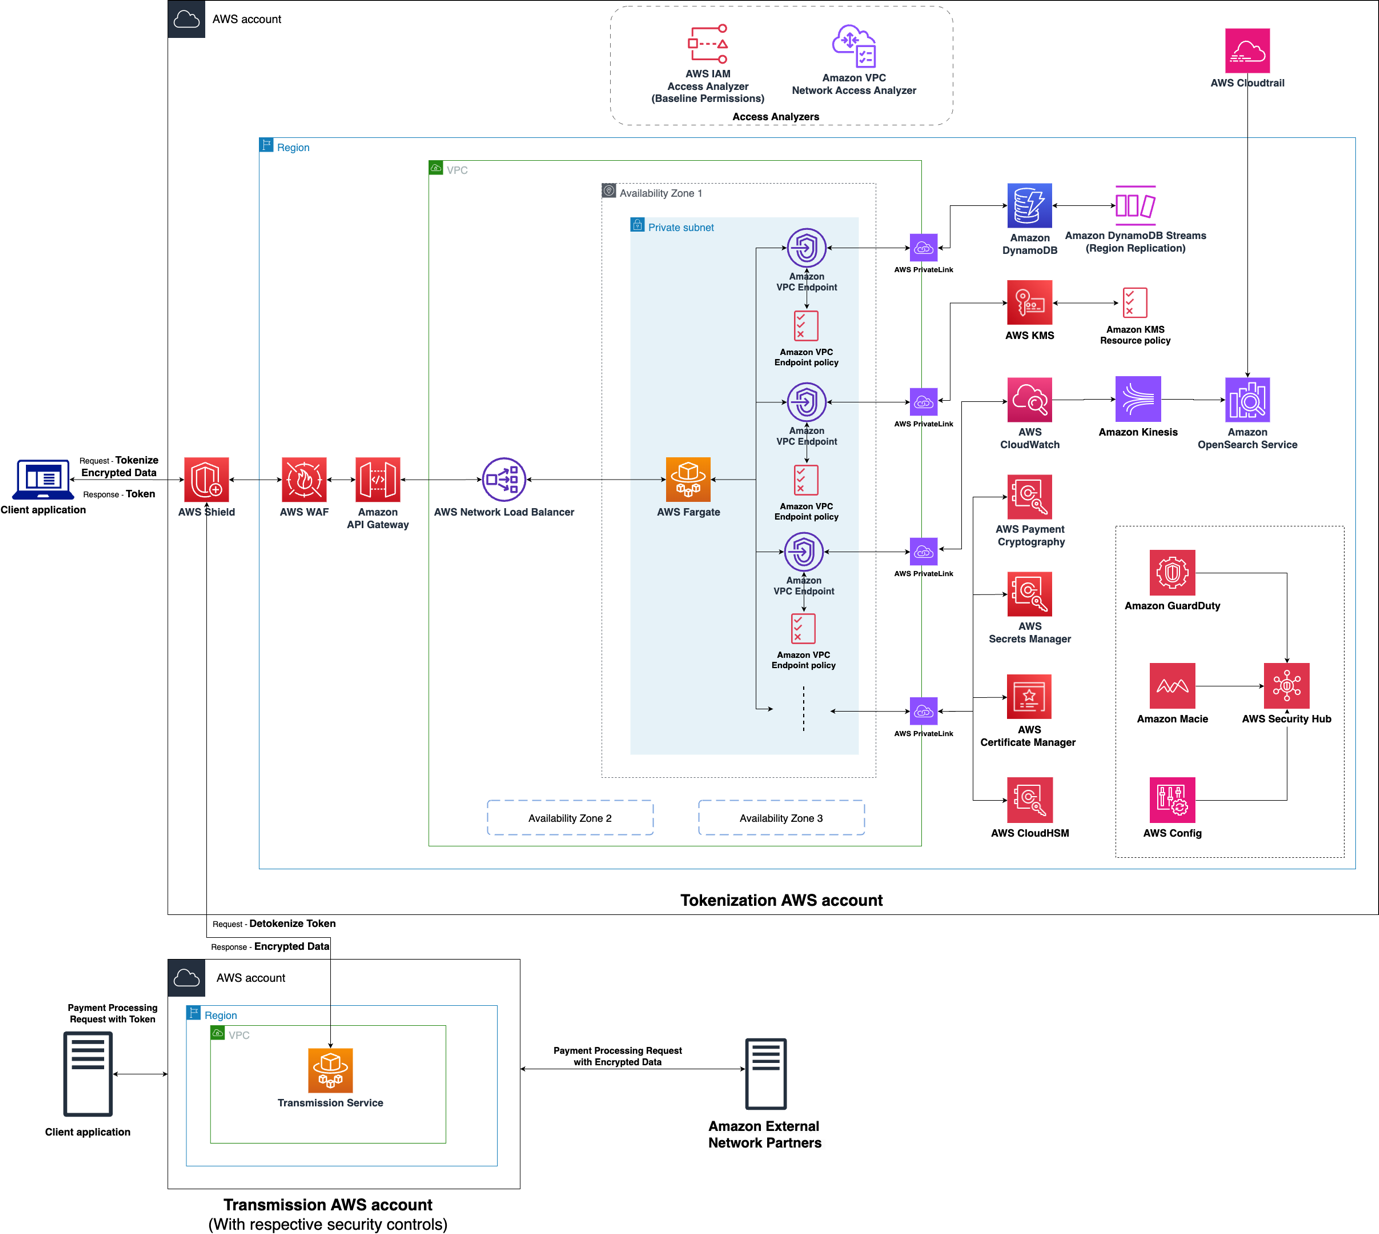Click the Client application laptop icon
Image resolution: width=1379 pixels, height=1234 pixels.
(43, 480)
